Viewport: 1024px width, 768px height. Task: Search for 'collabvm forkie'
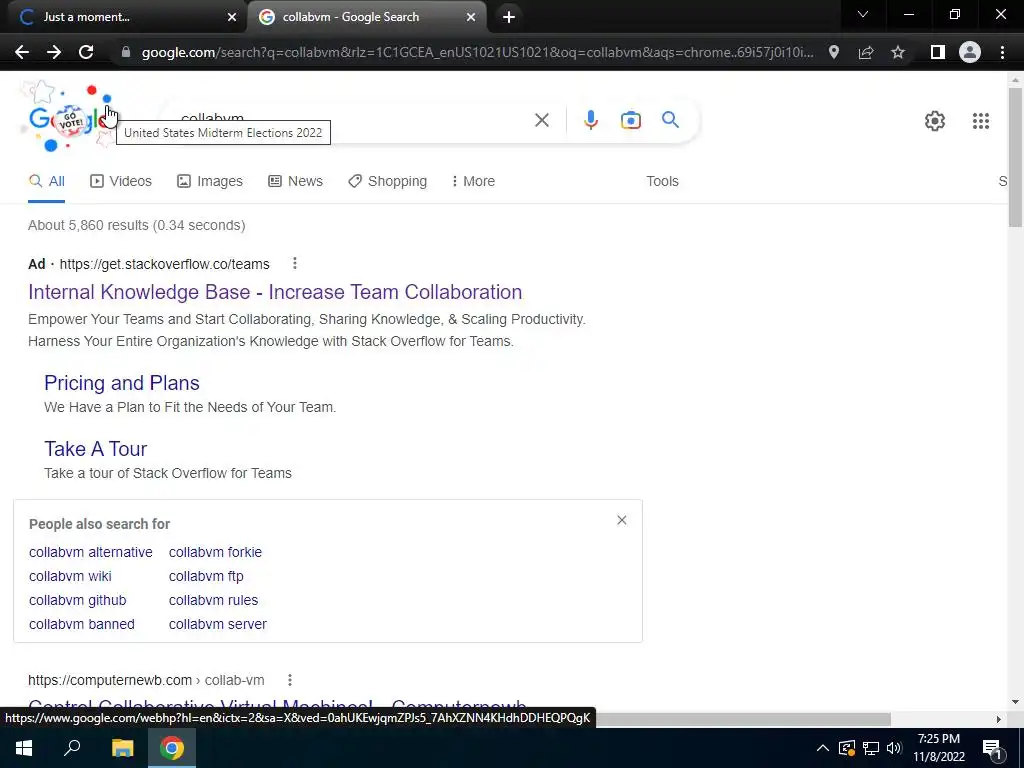[216, 552]
